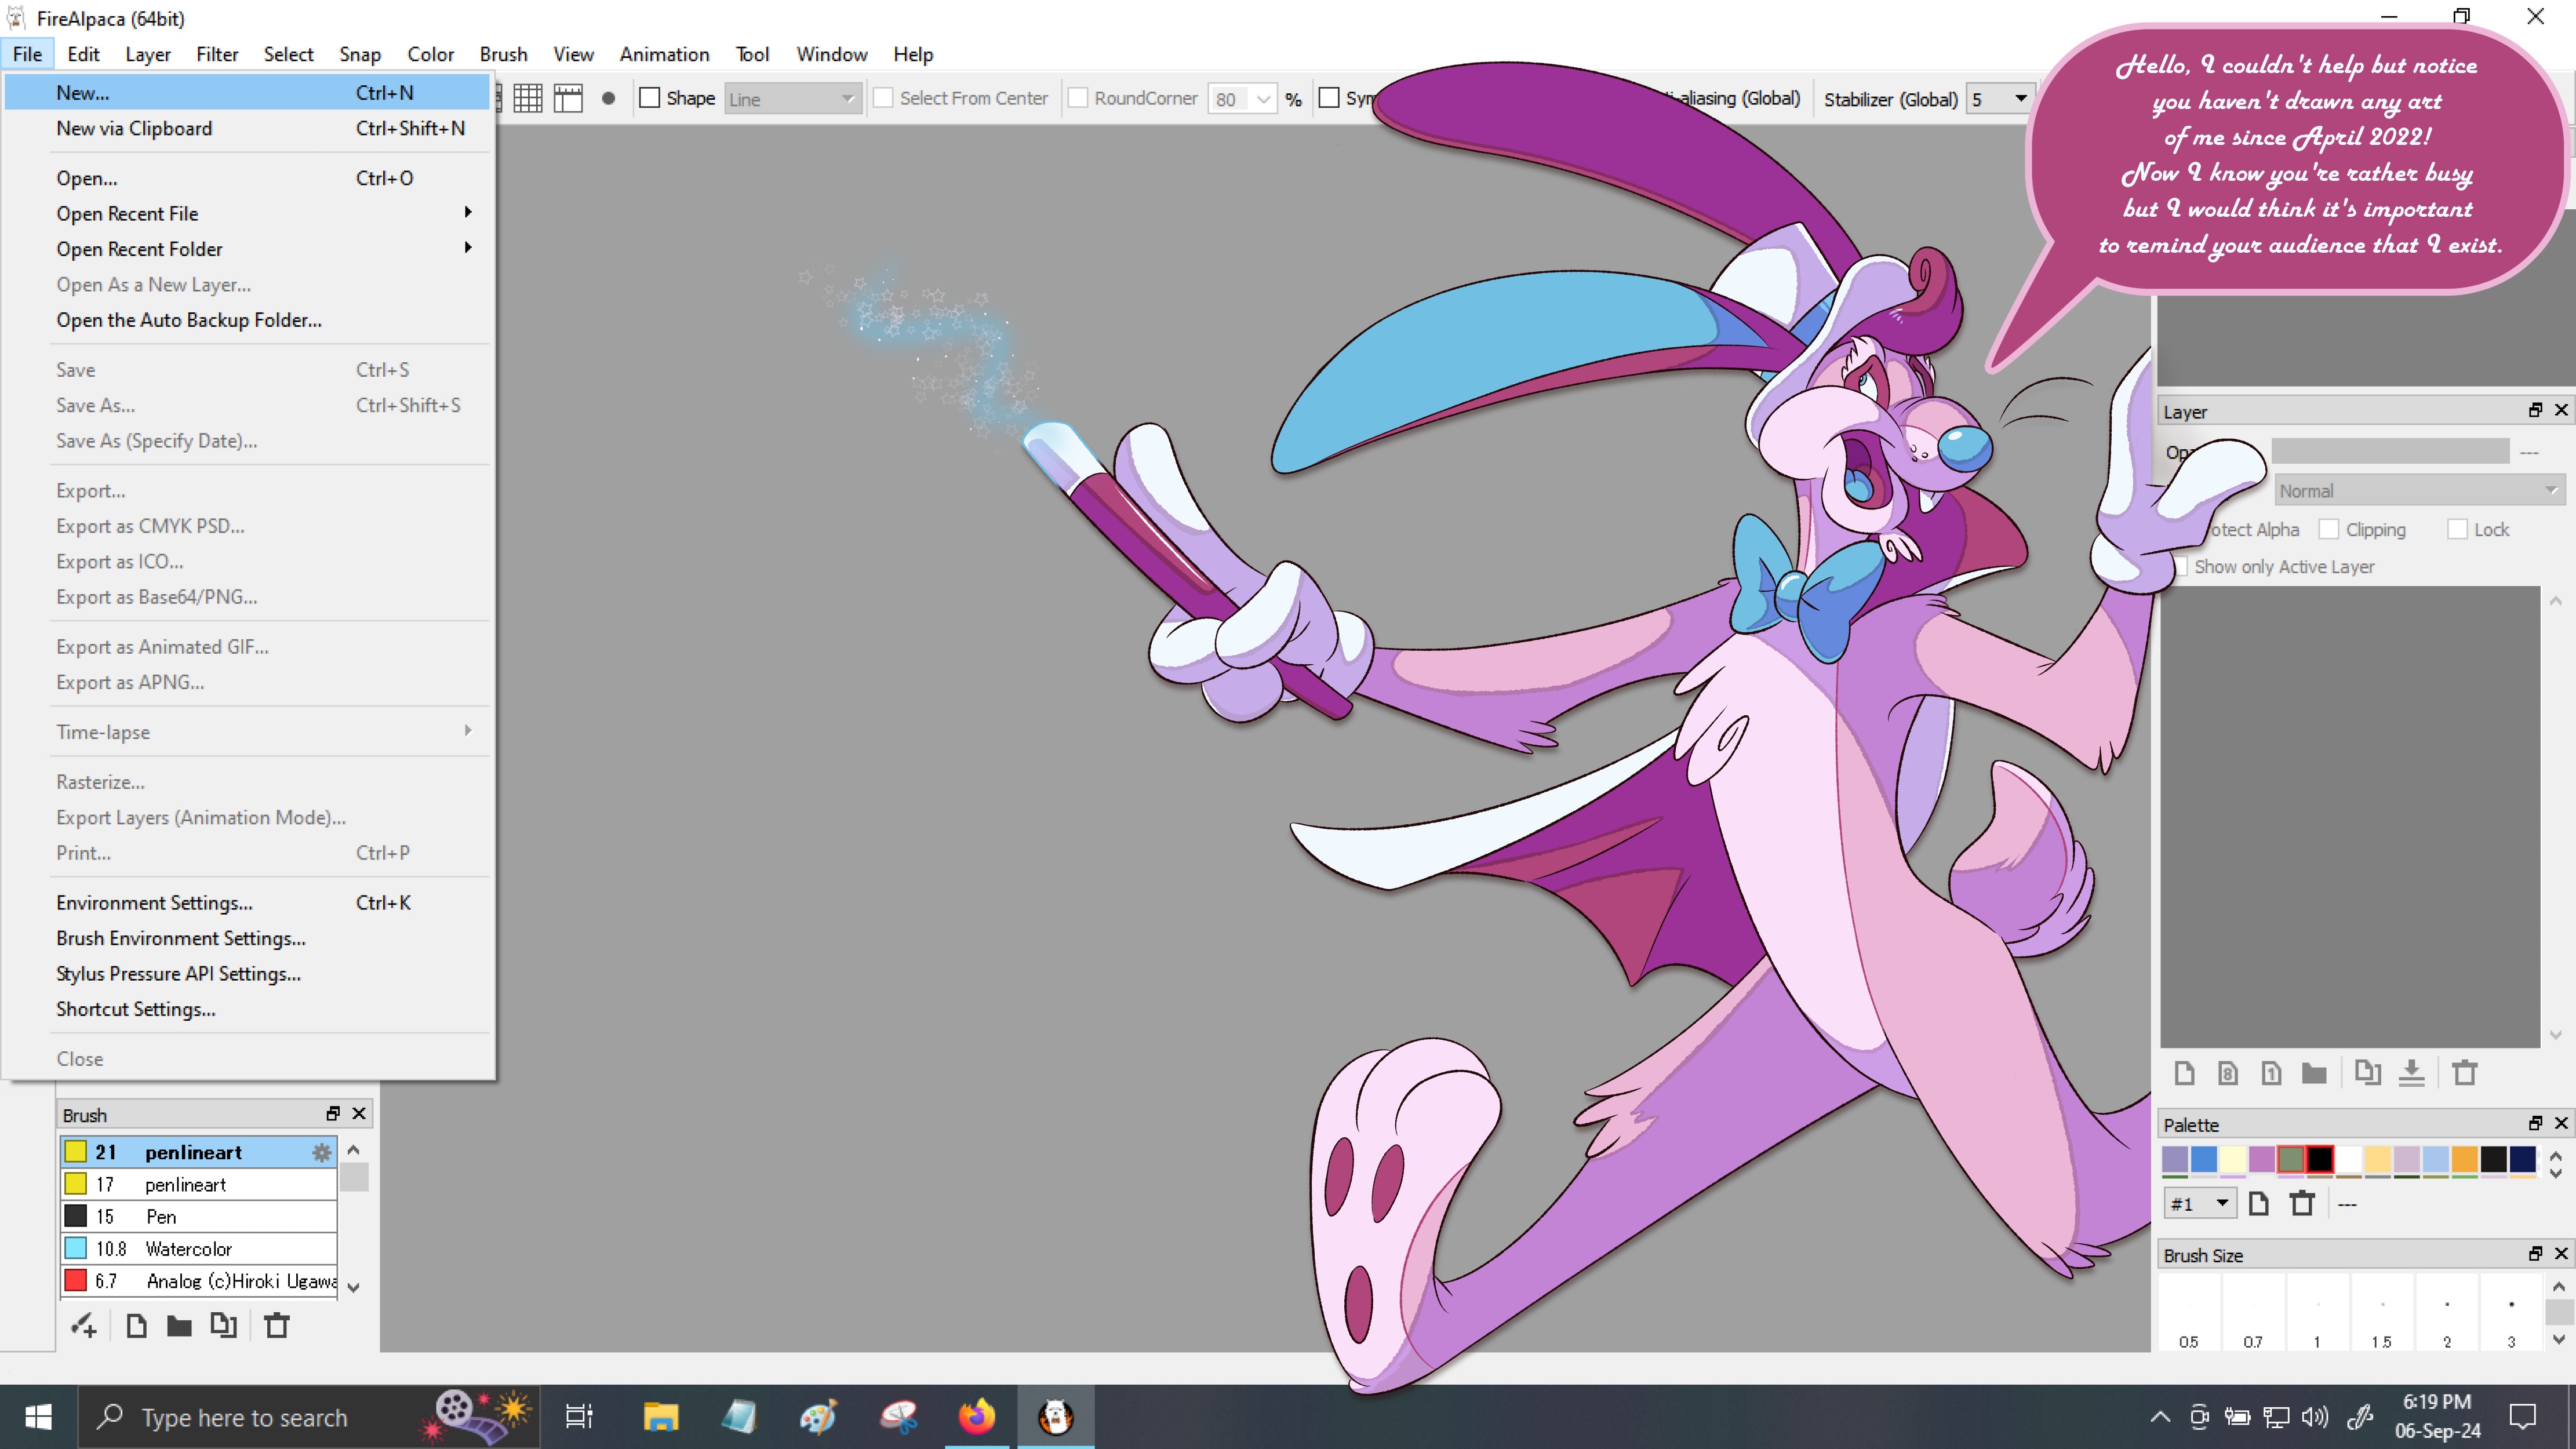The height and width of the screenshot is (1449, 2576).
Task: Check the layer Lock checkbox
Action: point(2457,529)
